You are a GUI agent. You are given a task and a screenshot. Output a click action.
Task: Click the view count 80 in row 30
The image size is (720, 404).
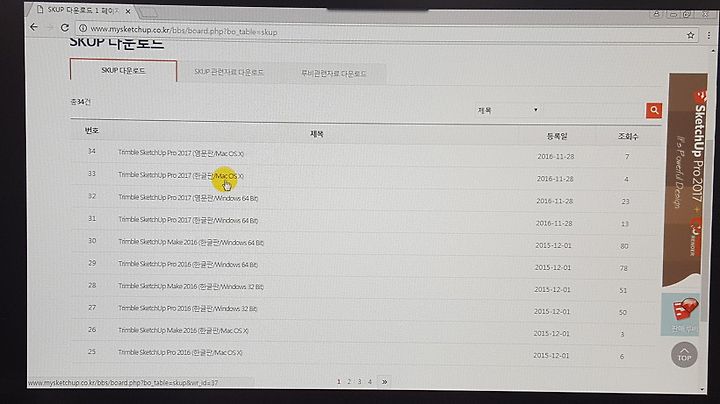(624, 246)
